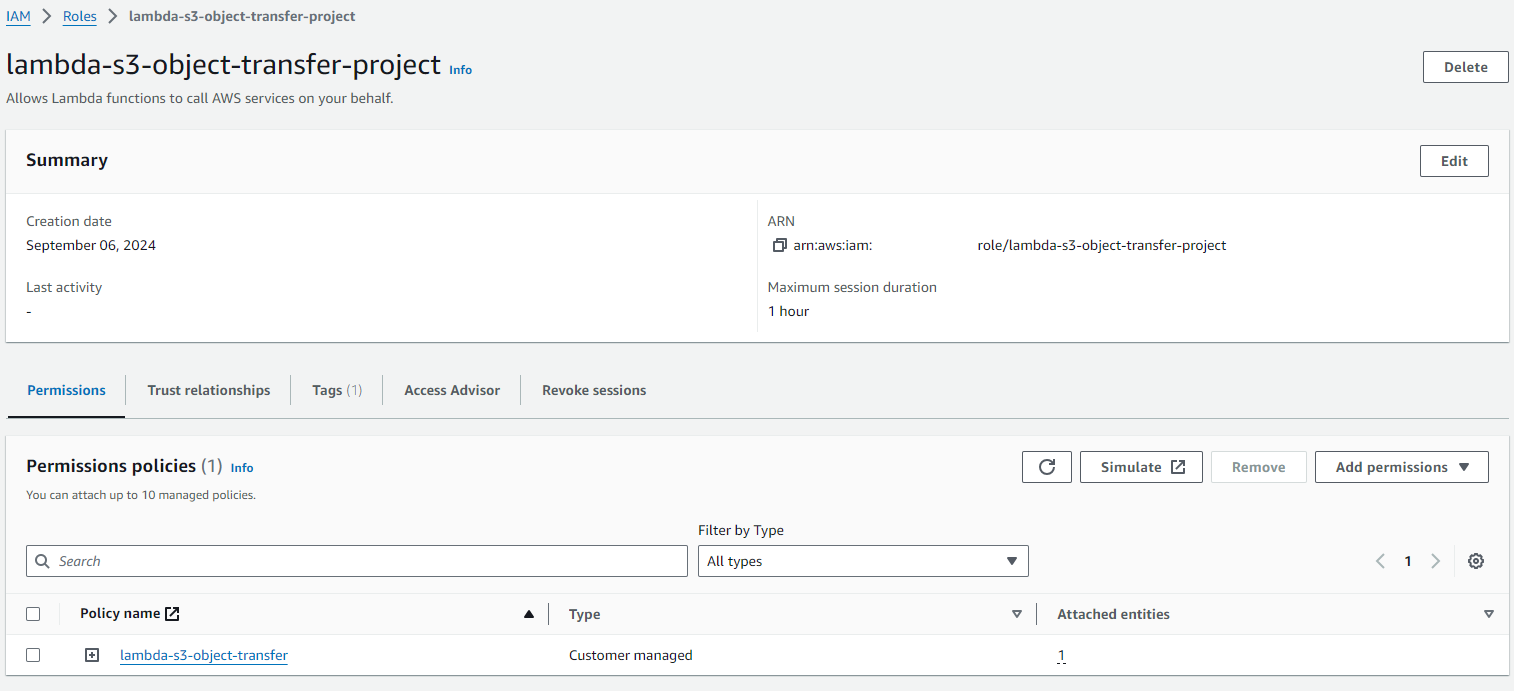Expand the lambda-s3-object-transfer policy row
This screenshot has width=1514, height=691.
tap(92, 655)
